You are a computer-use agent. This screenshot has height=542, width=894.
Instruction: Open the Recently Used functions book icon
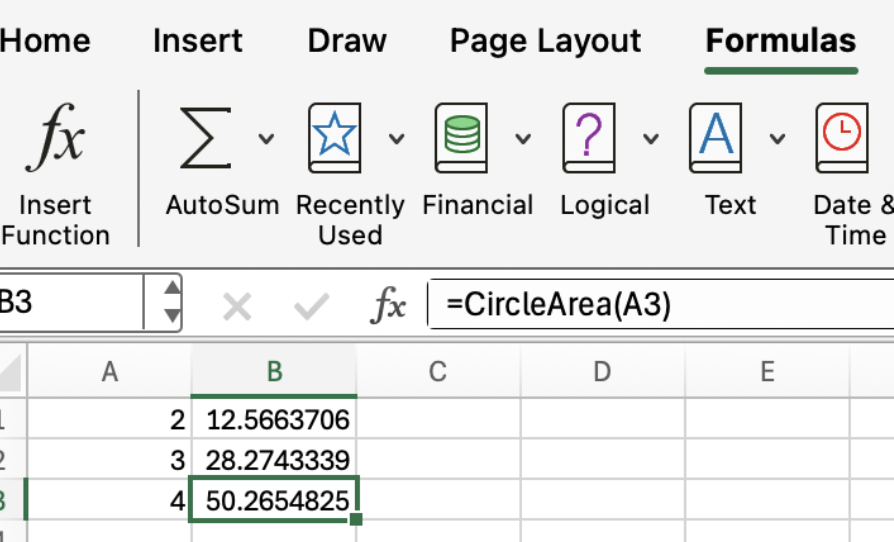tap(335, 138)
